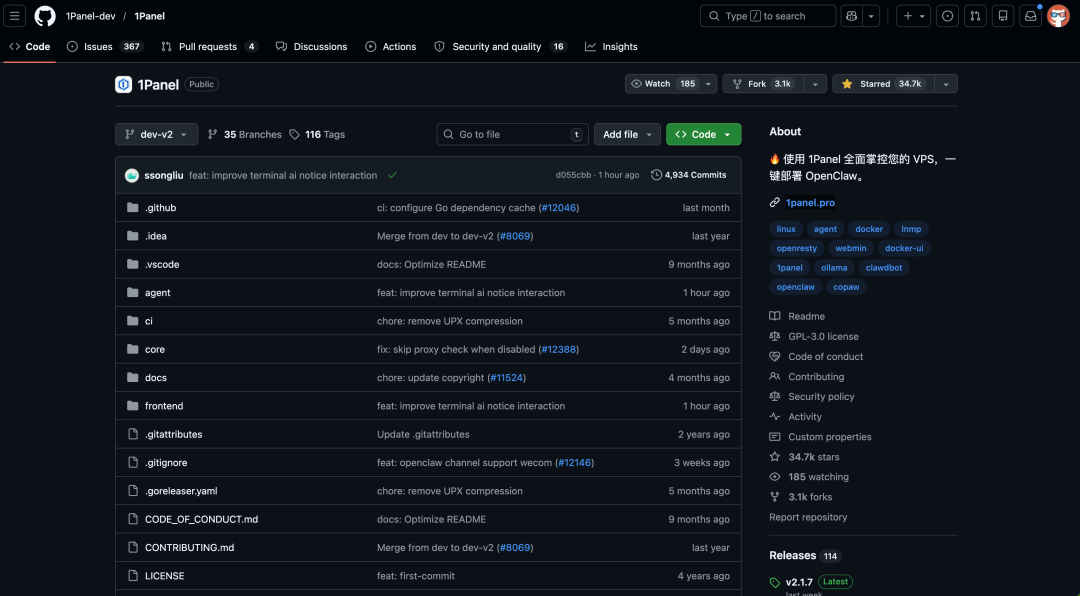This screenshot has height=596, width=1080.
Task: Open the Copilot dropdown arrow in header
Action: tap(871, 16)
